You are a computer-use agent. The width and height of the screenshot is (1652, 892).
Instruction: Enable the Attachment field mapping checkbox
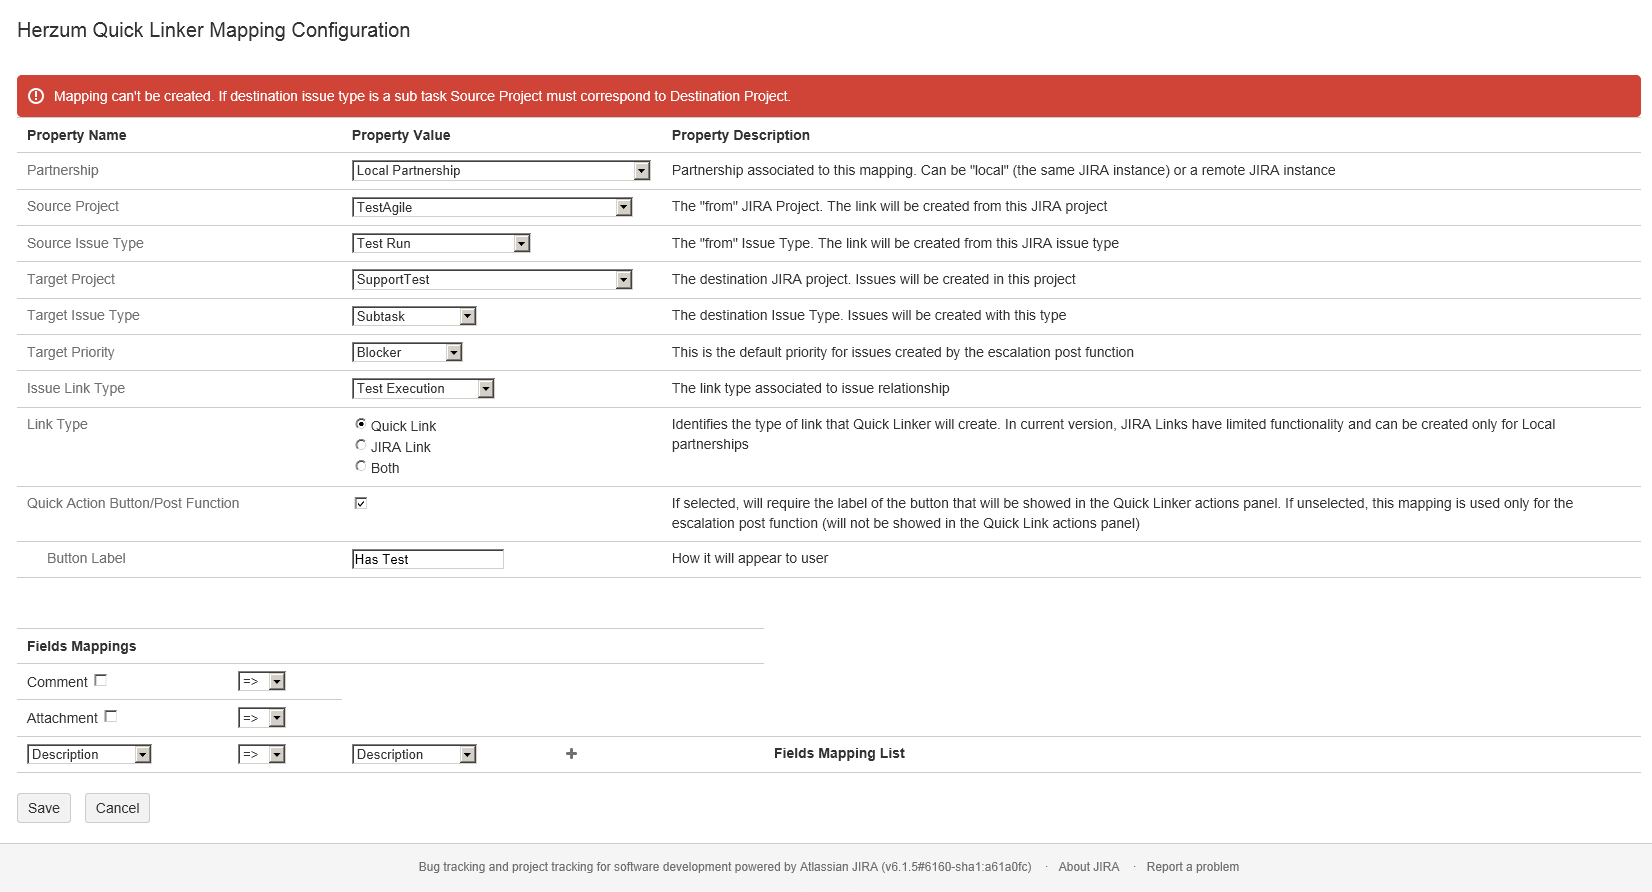tap(111, 717)
